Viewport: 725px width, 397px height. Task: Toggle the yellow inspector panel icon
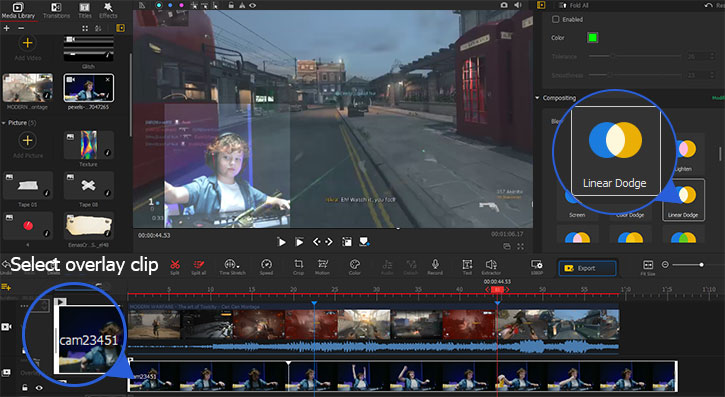point(541,5)
